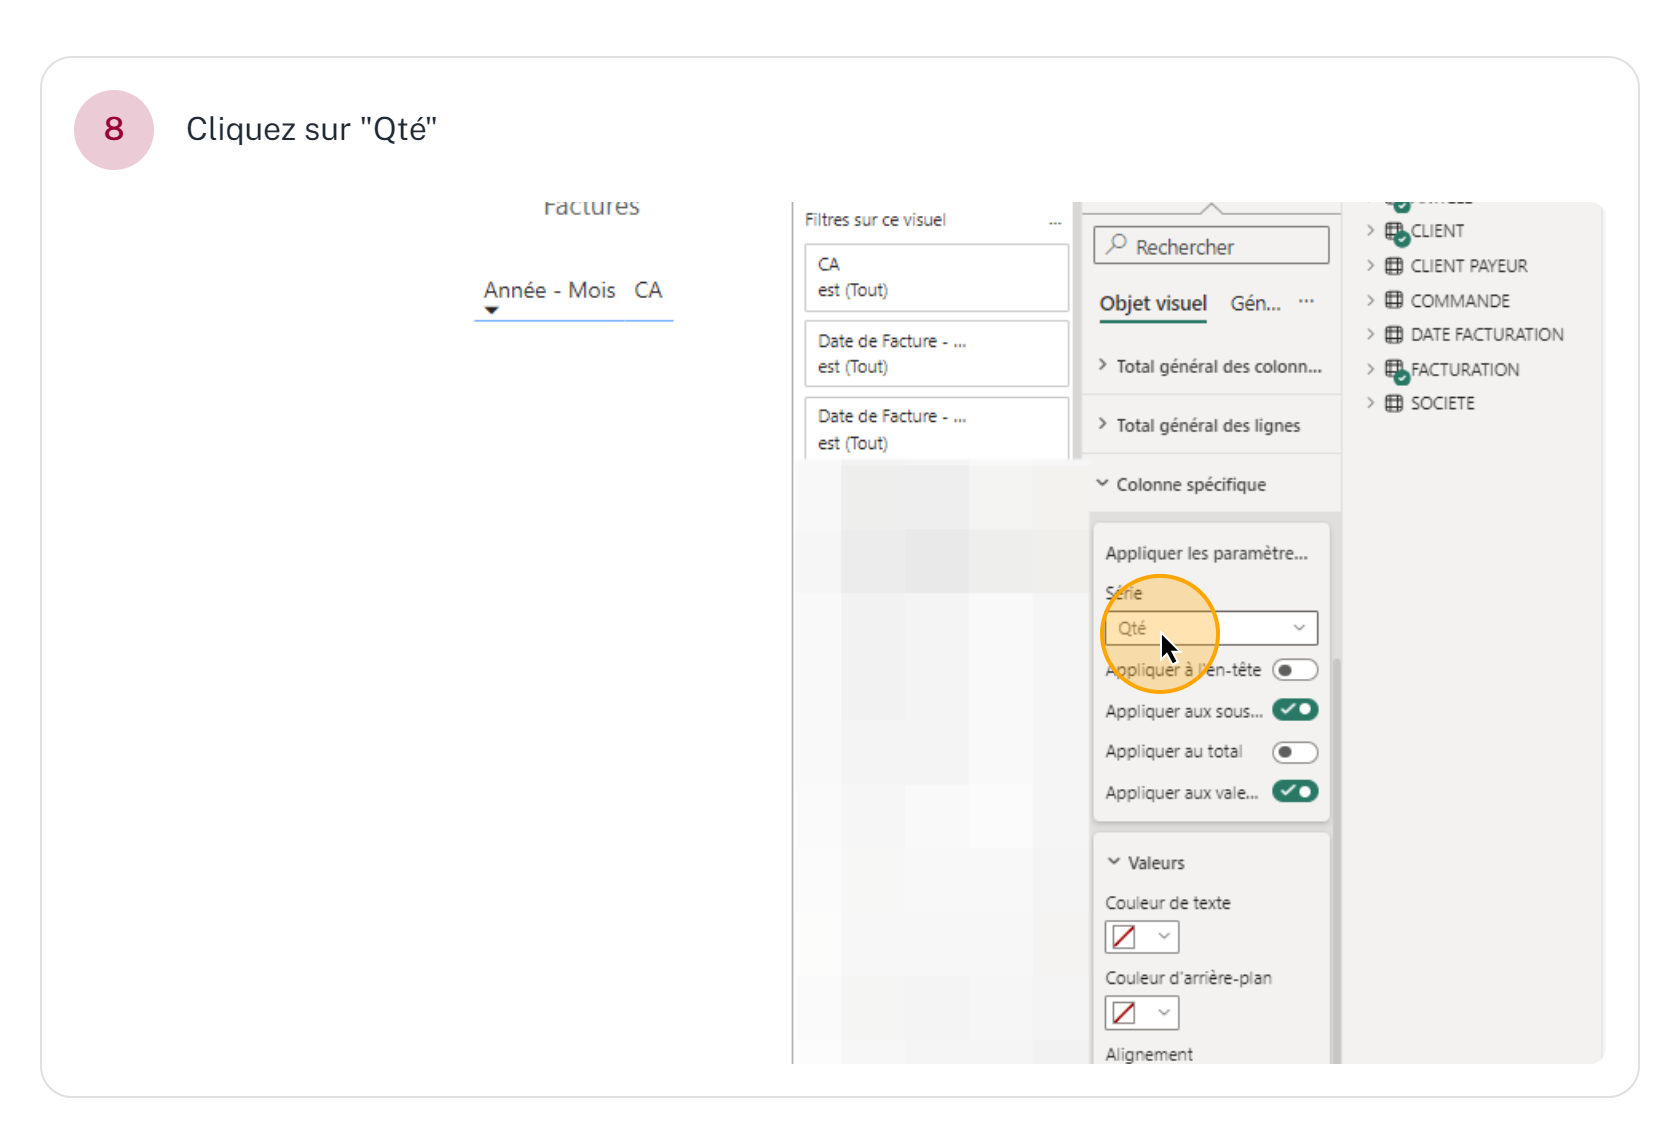Disable the Appliquer aux sous-totaux toggle
Image resolution: width=1680 pixels, height=1142 pixels.
(x=1294, y=710)
